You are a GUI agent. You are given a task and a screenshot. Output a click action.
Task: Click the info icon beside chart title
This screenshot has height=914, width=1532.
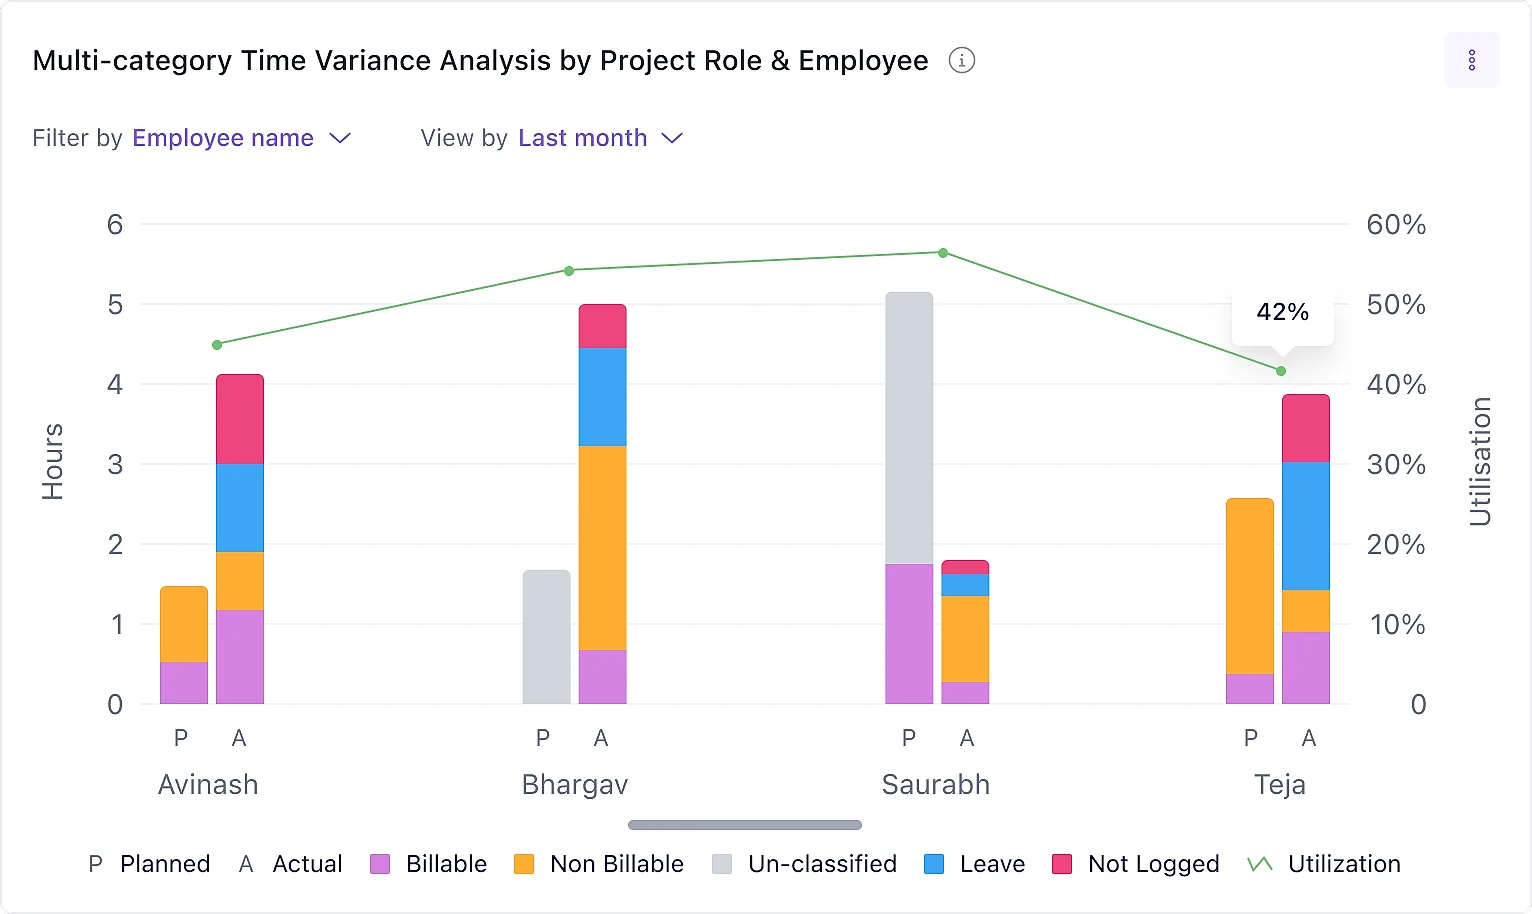pos(961,60)
